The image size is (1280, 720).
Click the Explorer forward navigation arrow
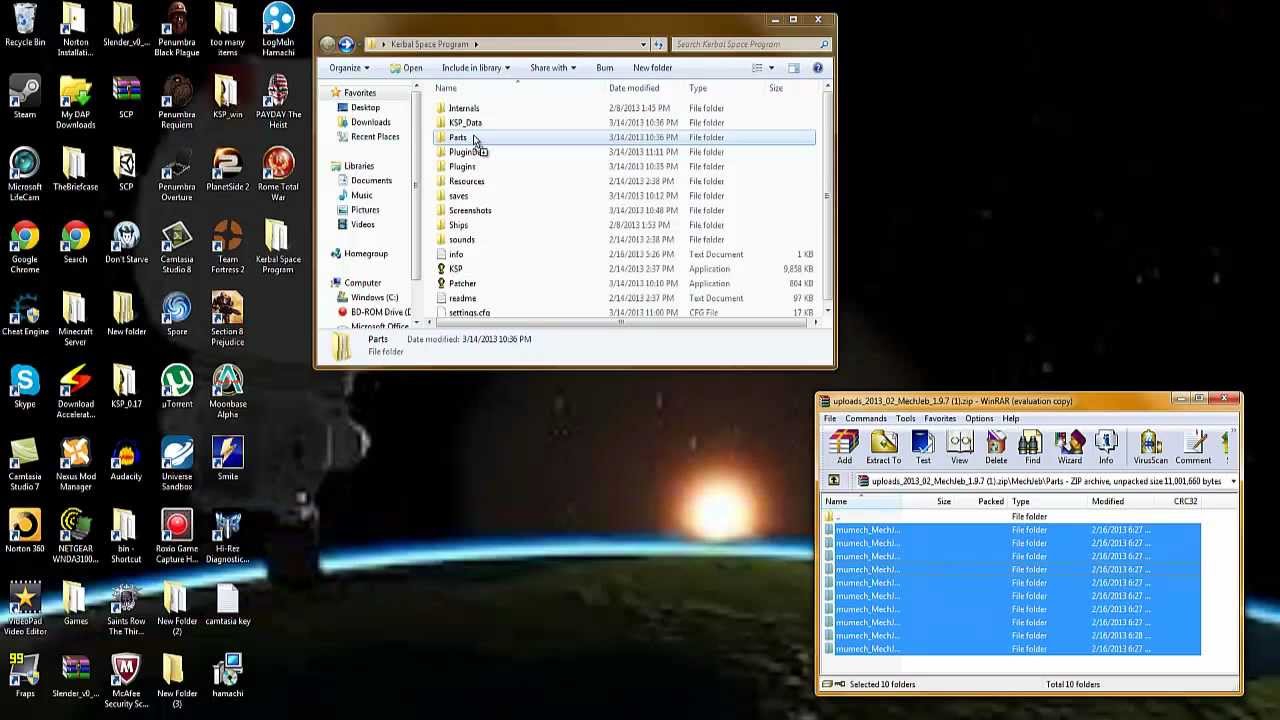(x=346, y=44)
